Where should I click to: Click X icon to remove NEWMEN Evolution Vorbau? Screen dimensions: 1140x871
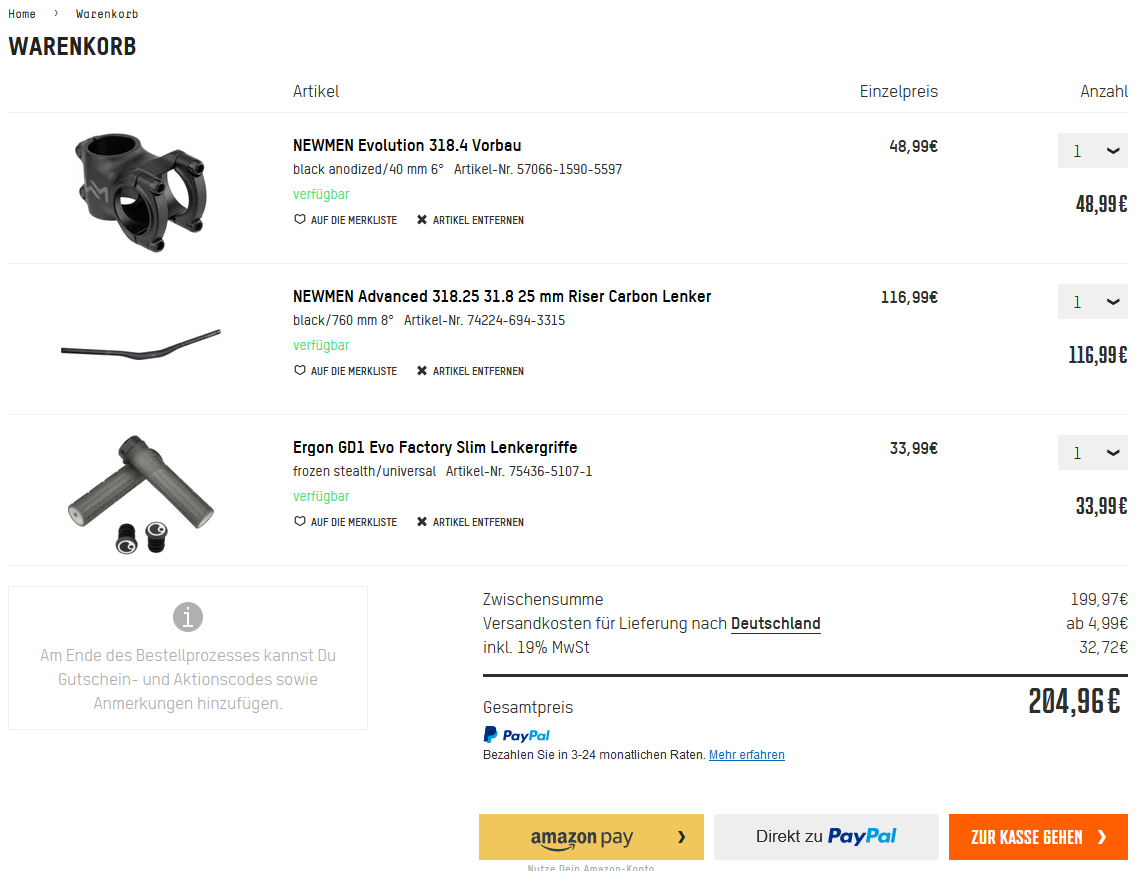coord(422,220)
